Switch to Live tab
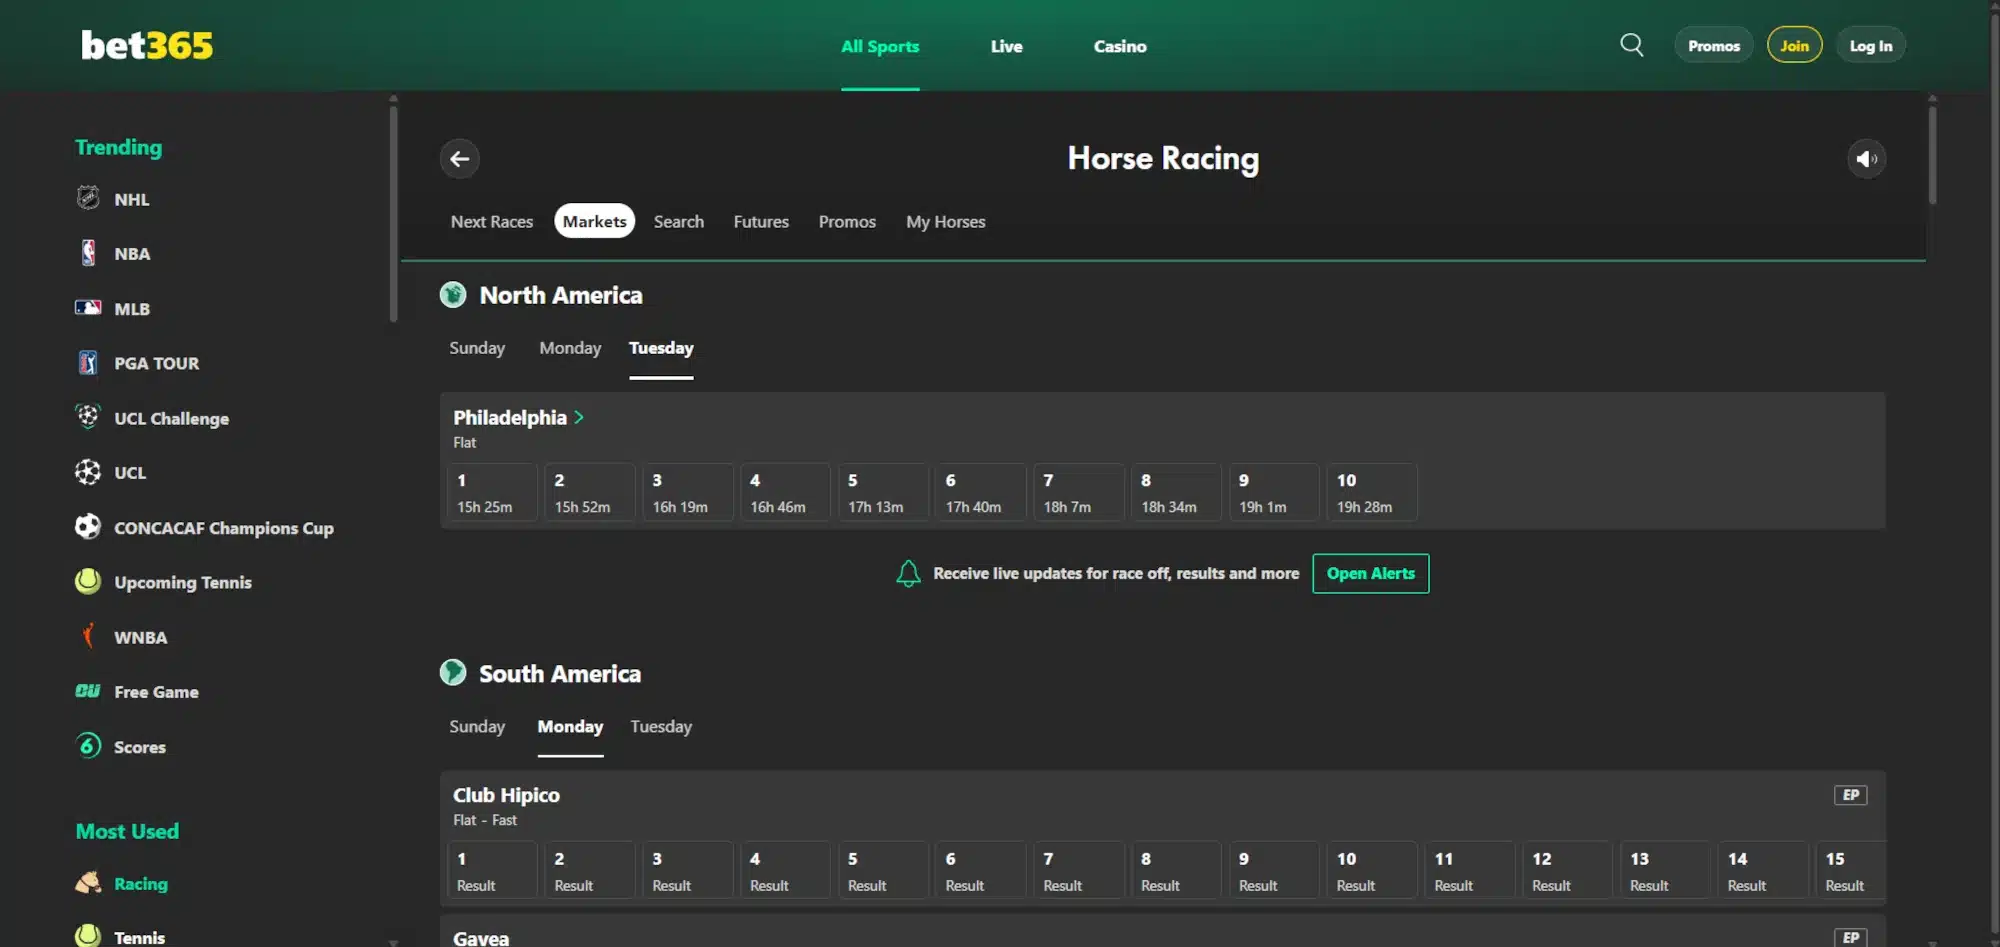 (1006, 46)
